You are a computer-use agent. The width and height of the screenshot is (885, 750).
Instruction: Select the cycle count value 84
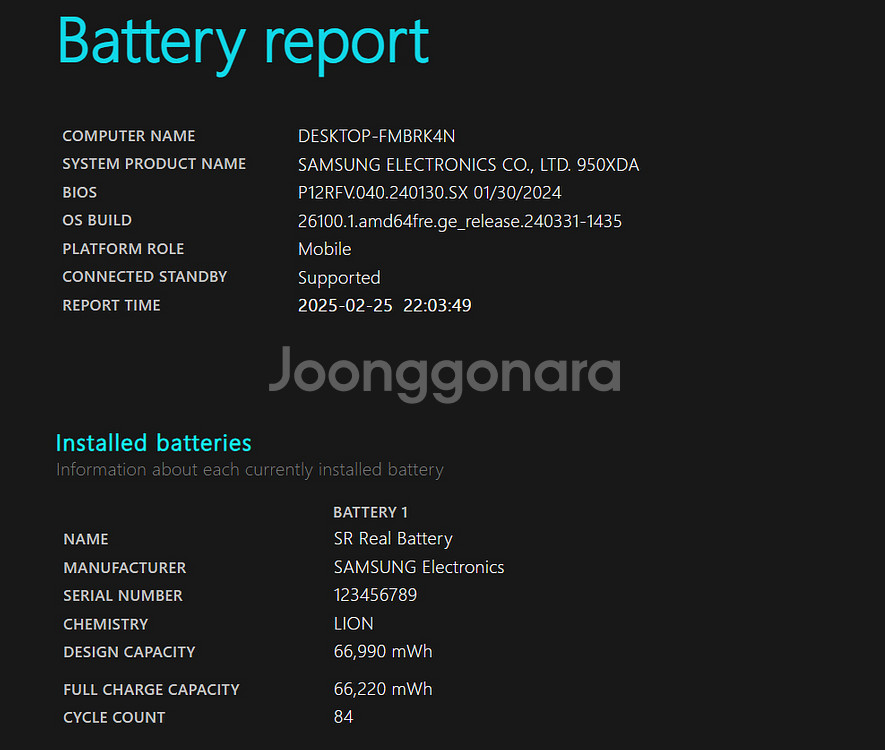pyautogui.click(x=343, y=717)
